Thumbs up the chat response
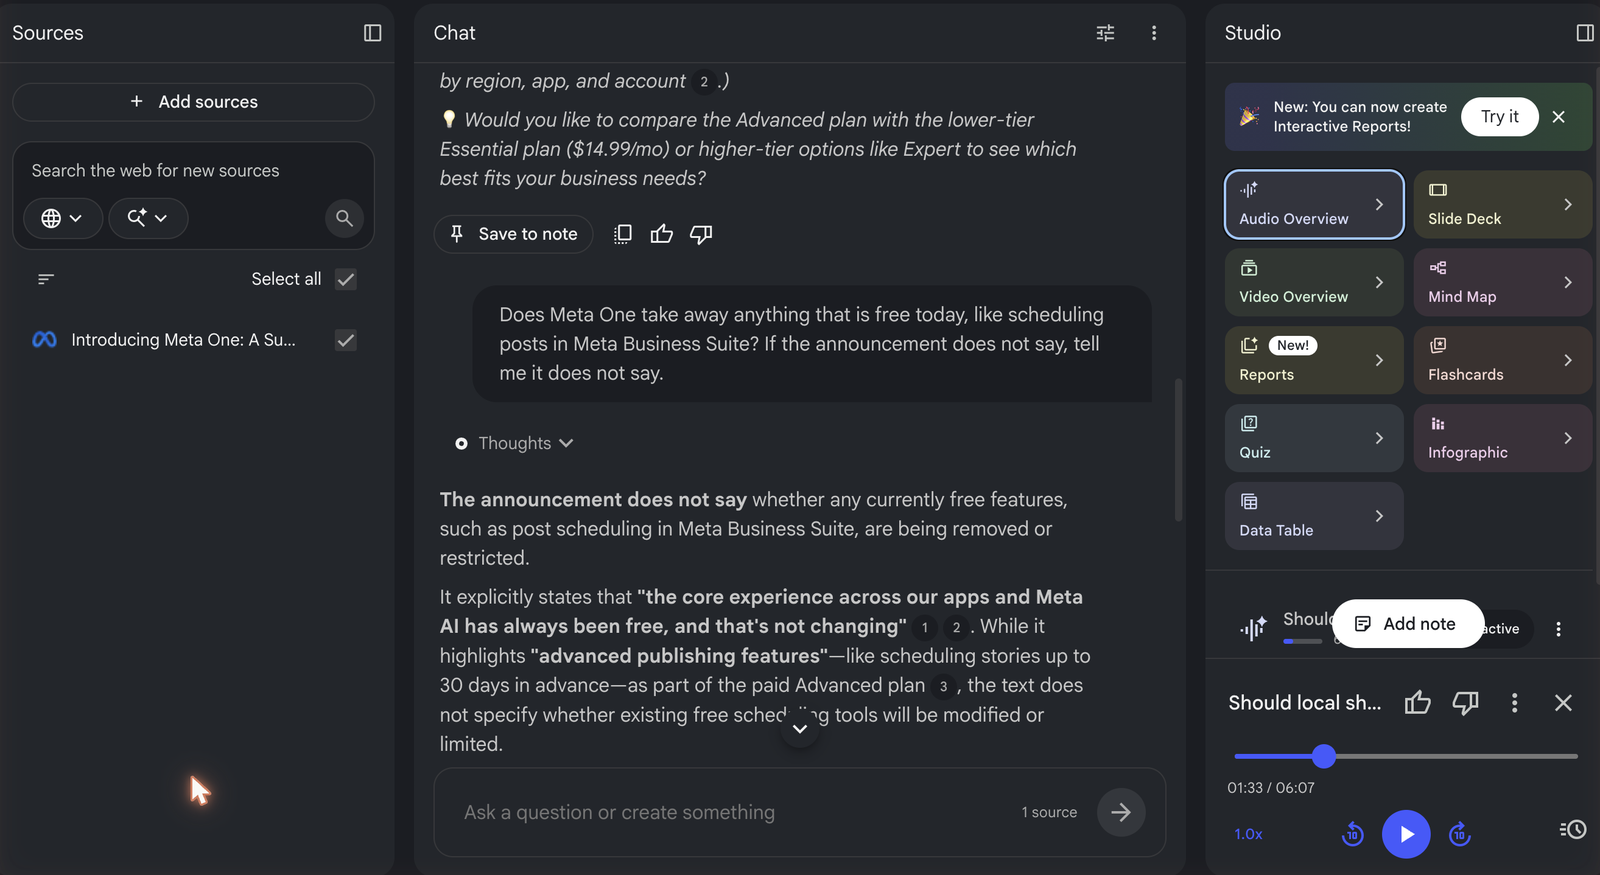Viewport: 1600px width, 875px height. click(662, 234)
